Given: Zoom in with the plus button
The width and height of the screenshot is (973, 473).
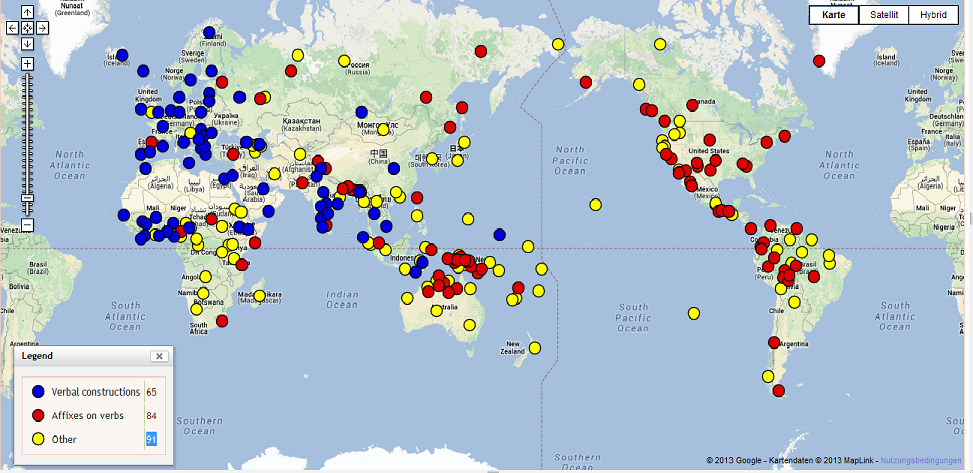Looking at the screenshot, I should point(27,64).
